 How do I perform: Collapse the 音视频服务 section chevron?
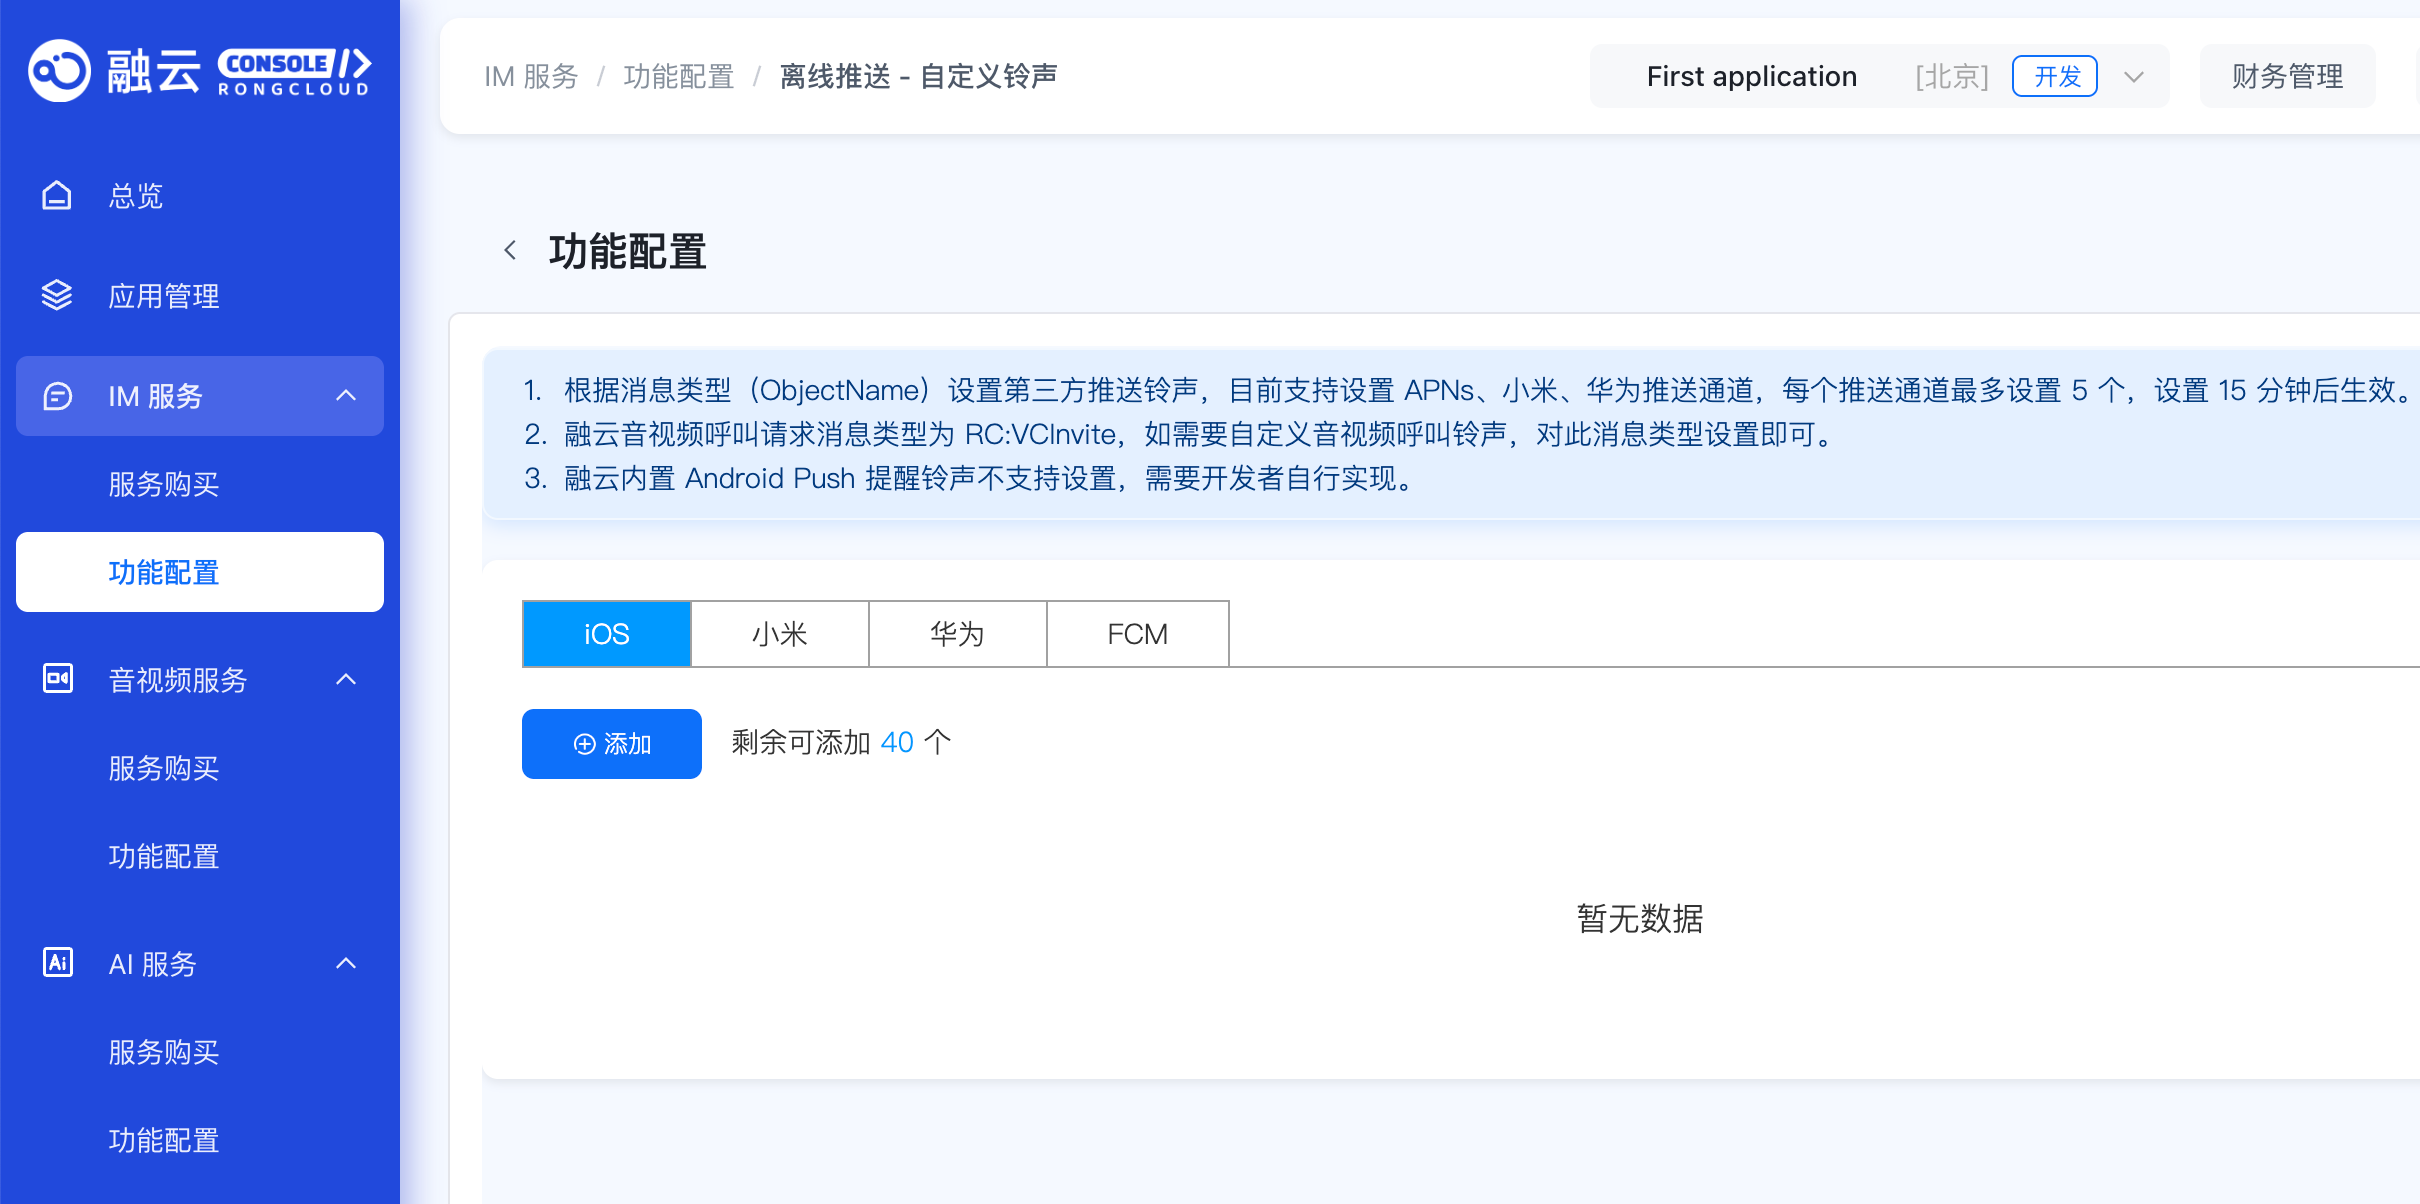[x=346, y=680]
